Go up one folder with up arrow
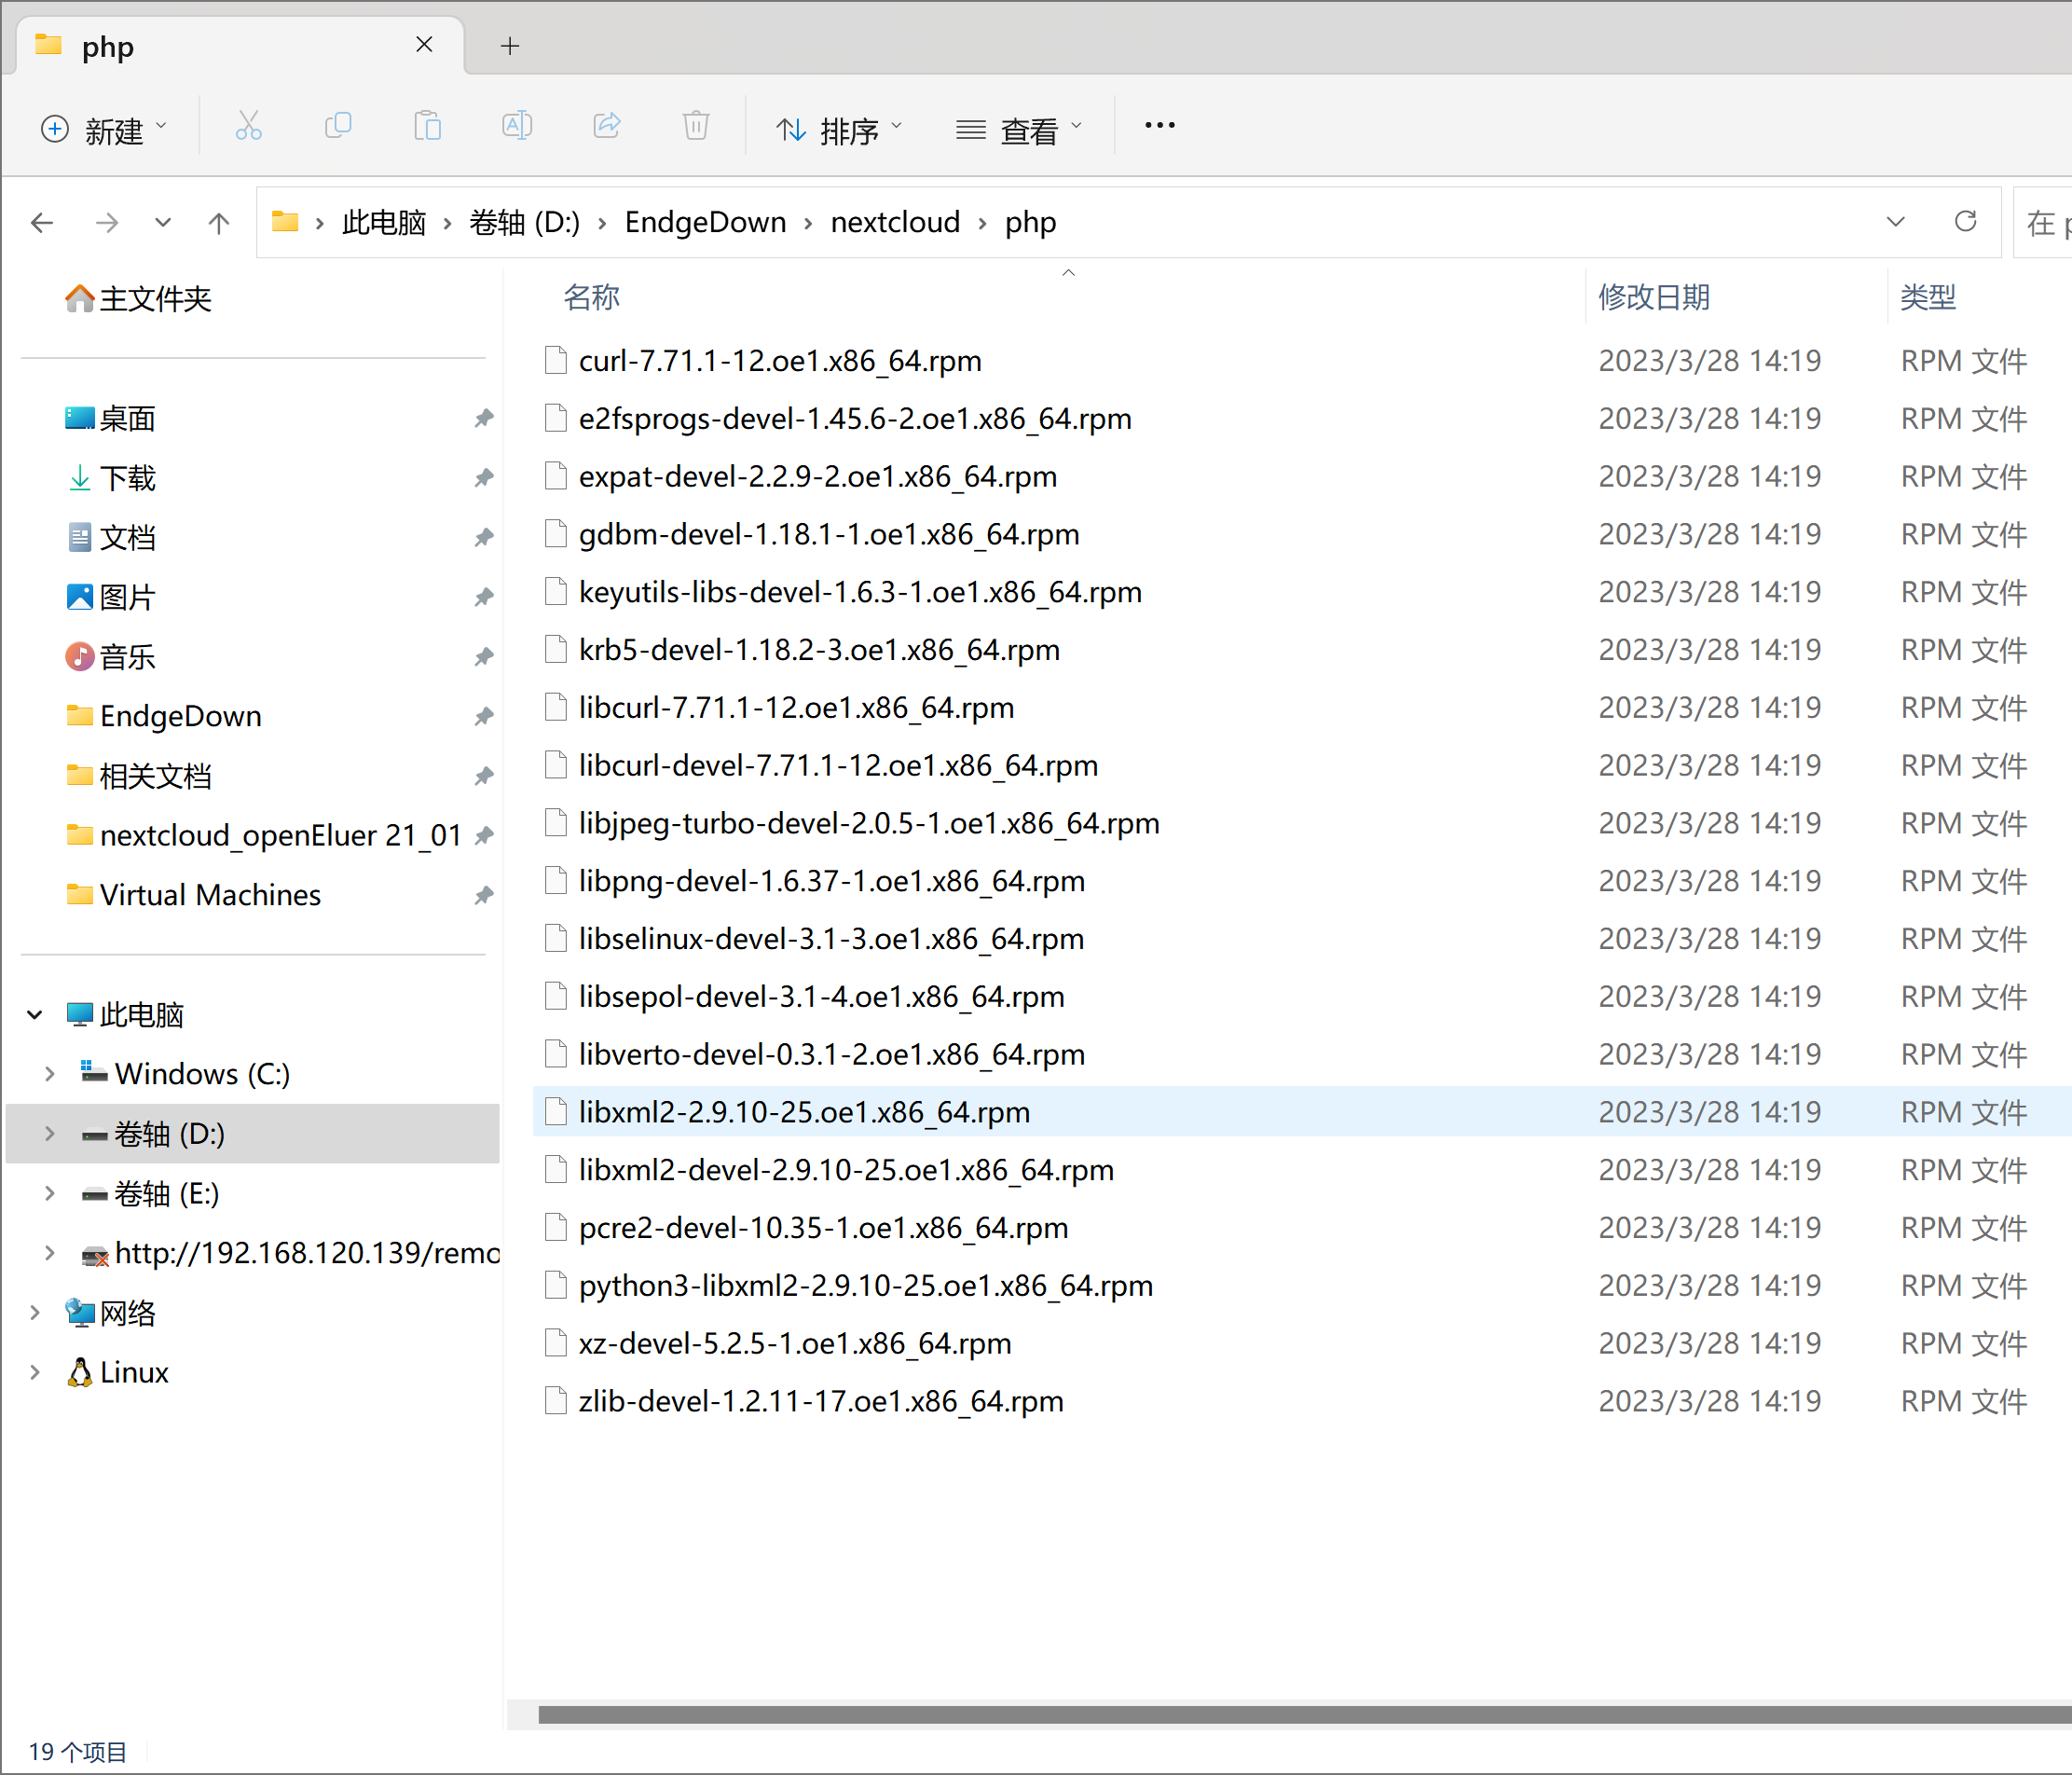2072x1775 pixels. [219, 222]
